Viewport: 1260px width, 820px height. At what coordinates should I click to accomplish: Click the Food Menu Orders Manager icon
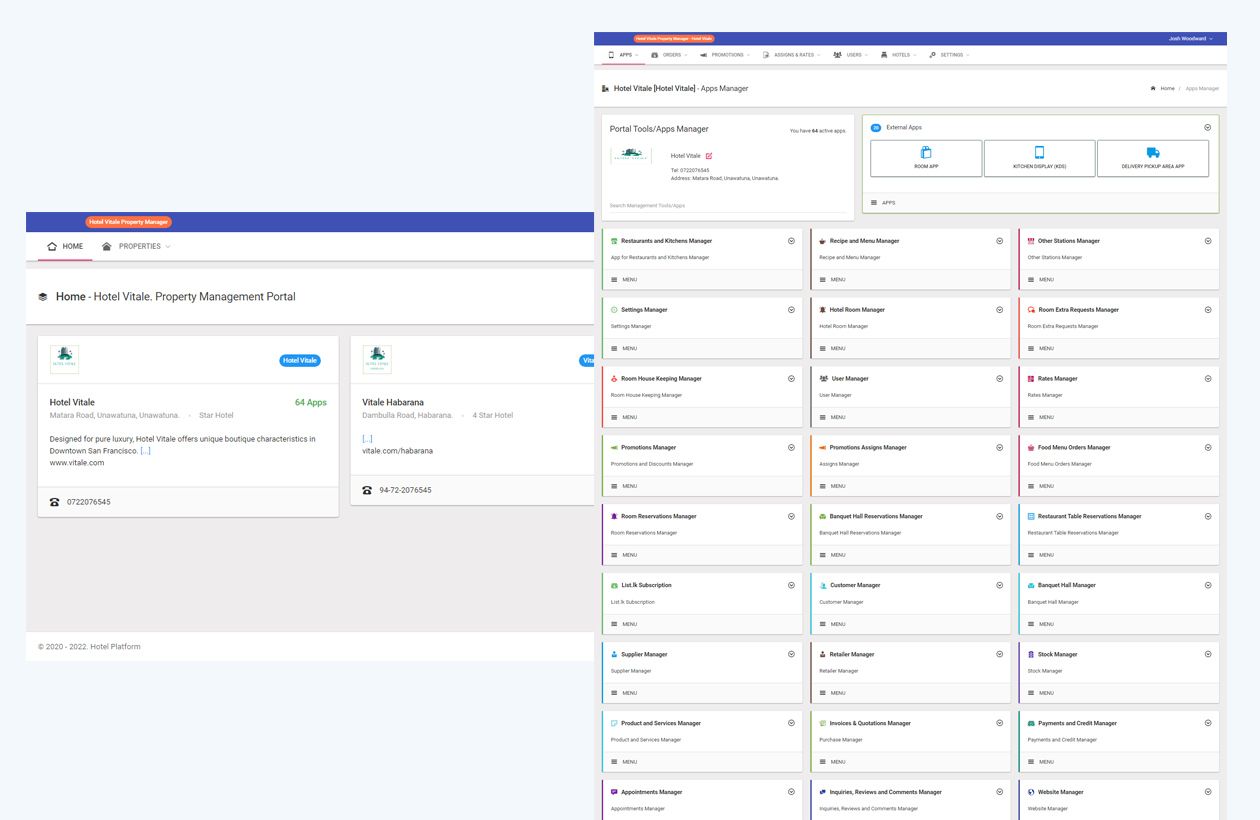[x=1031, y=448]
